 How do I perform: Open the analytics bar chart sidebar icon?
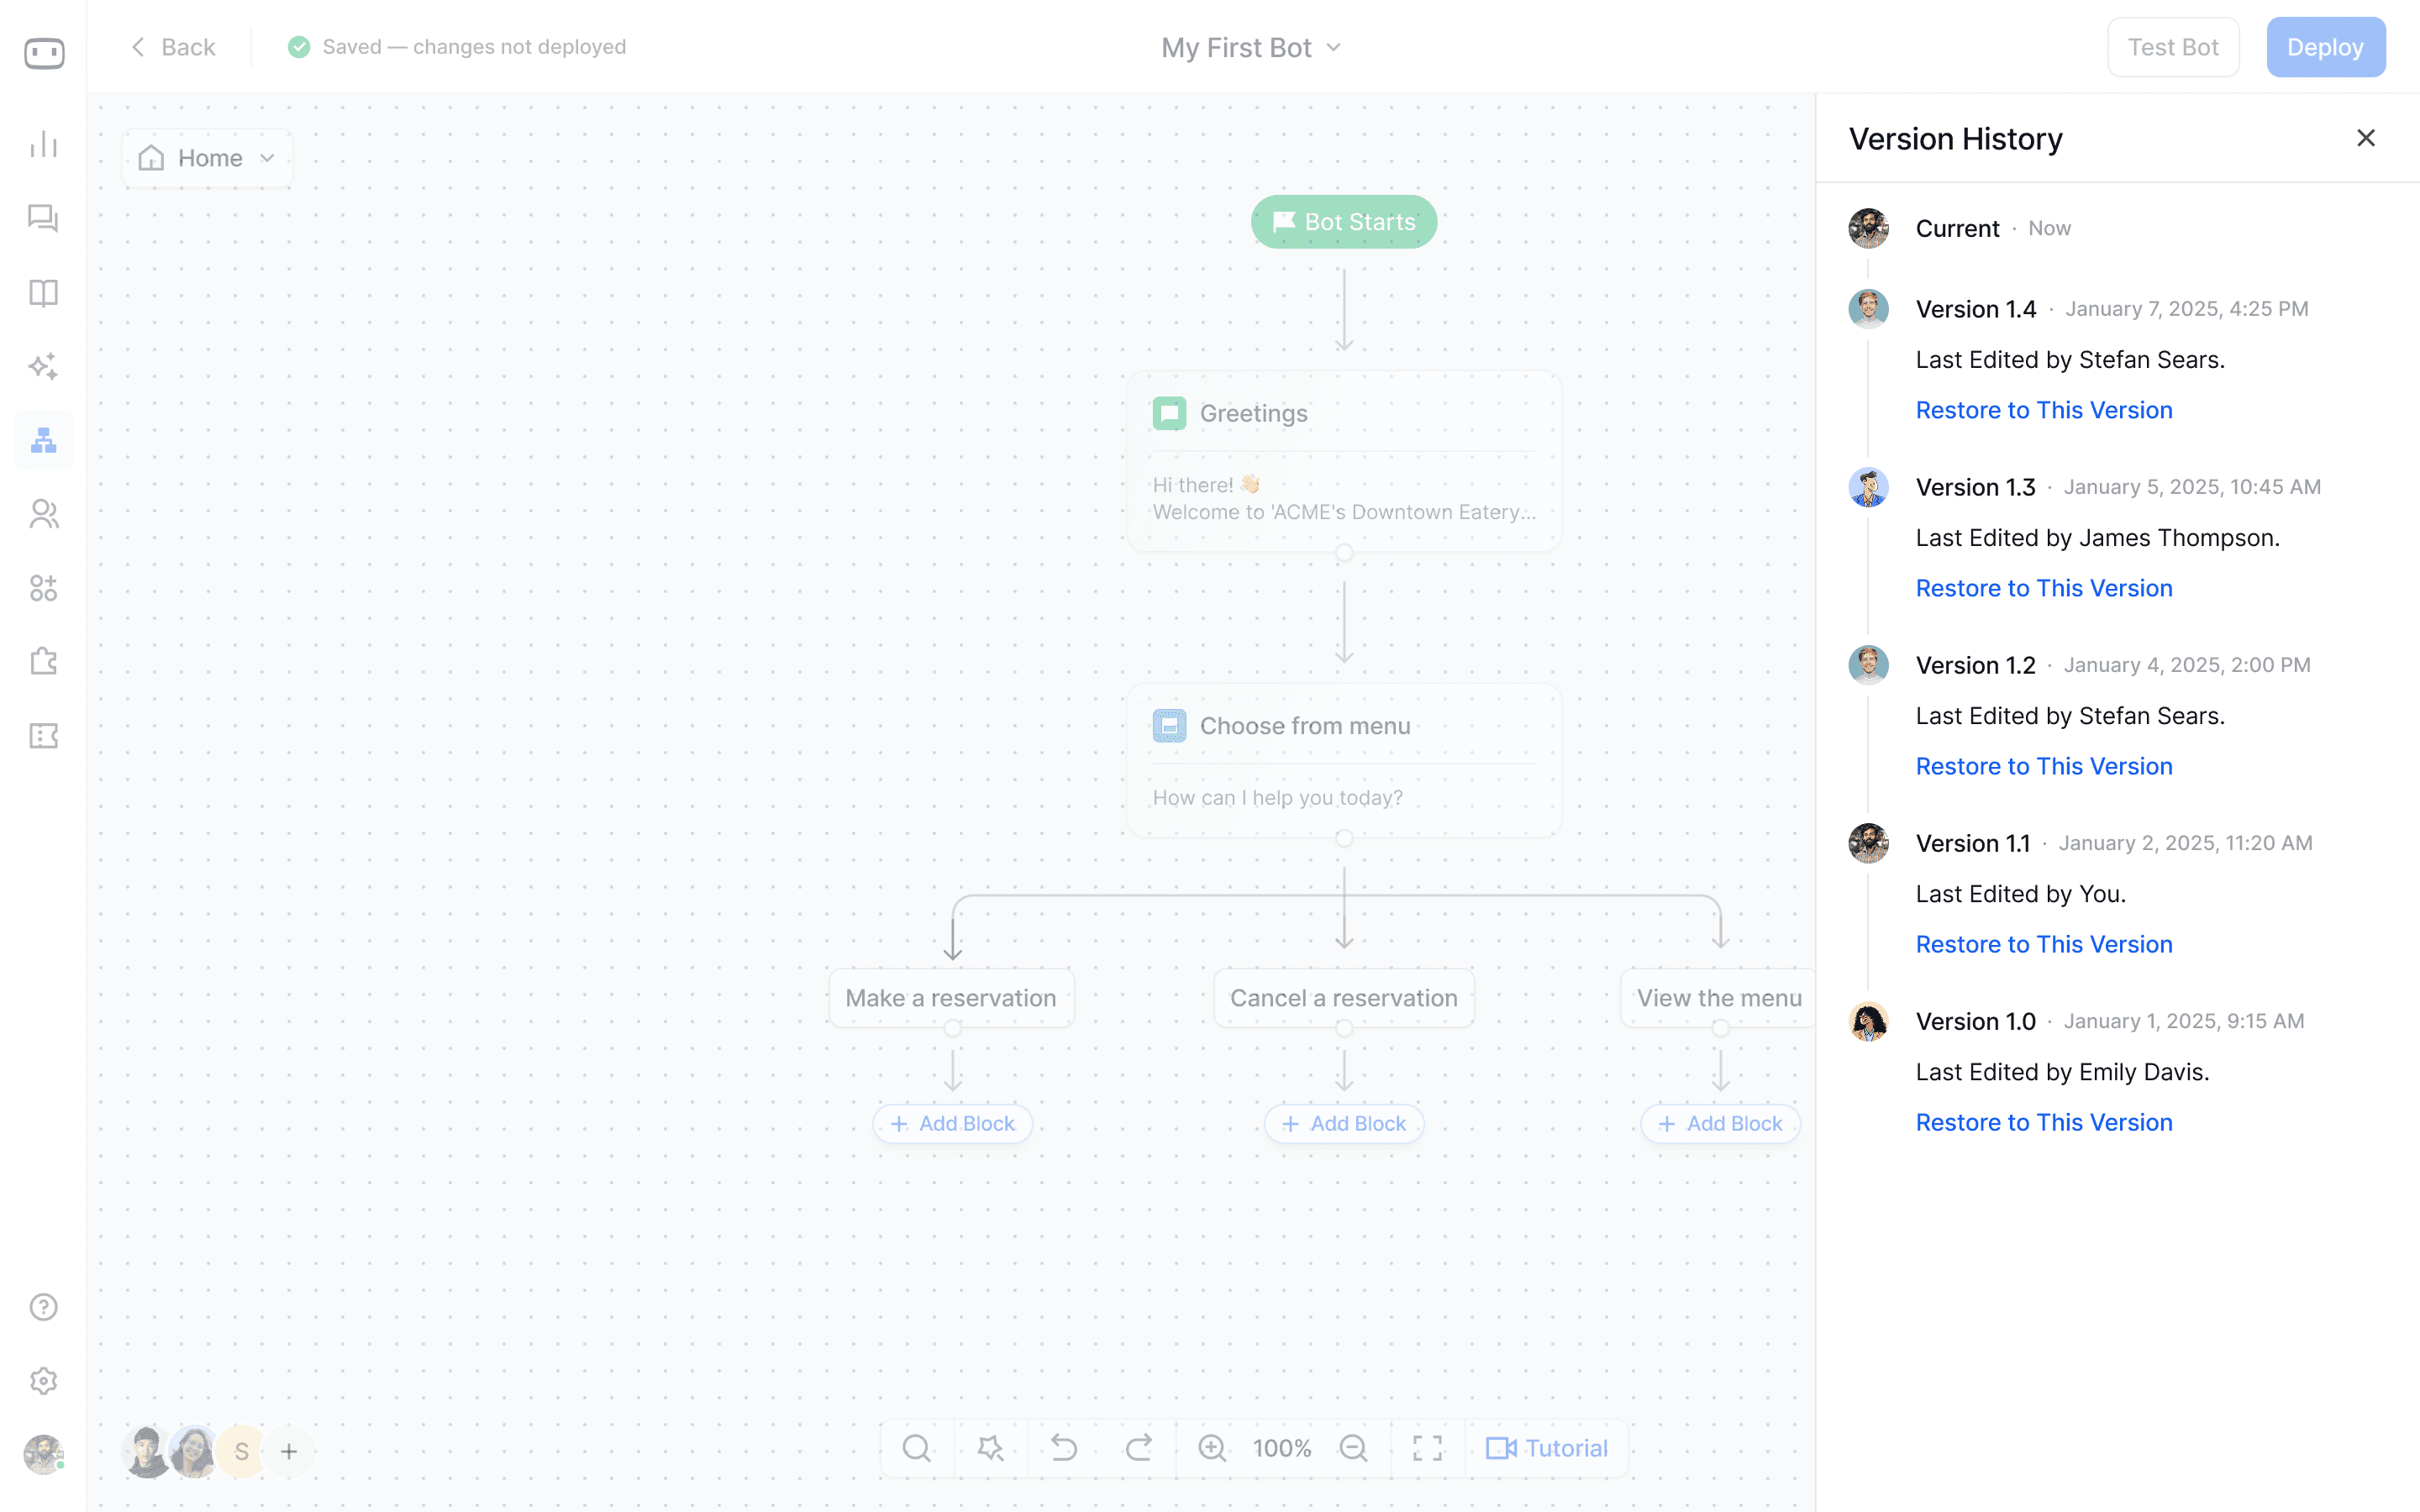[x=43, y=145]
